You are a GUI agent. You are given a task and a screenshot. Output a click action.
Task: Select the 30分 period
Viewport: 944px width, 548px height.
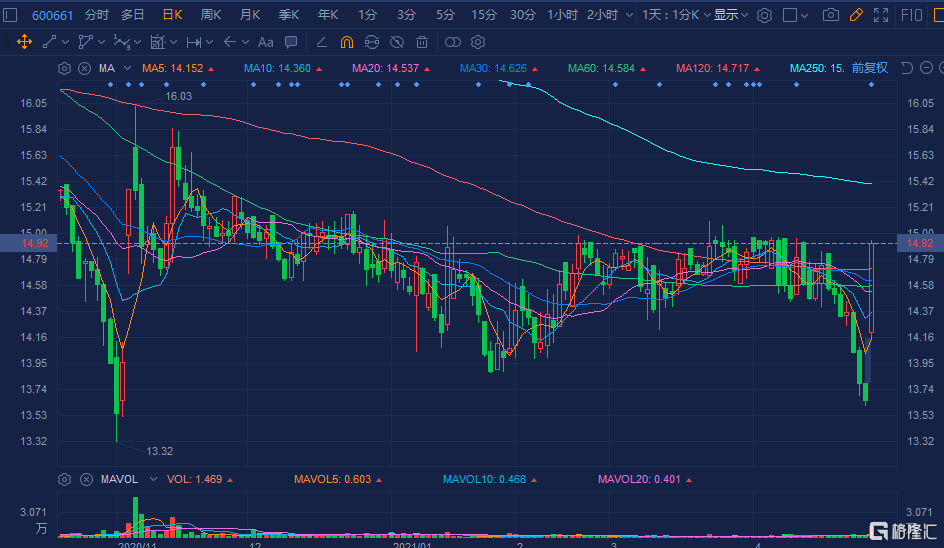[x=523, y=15]
